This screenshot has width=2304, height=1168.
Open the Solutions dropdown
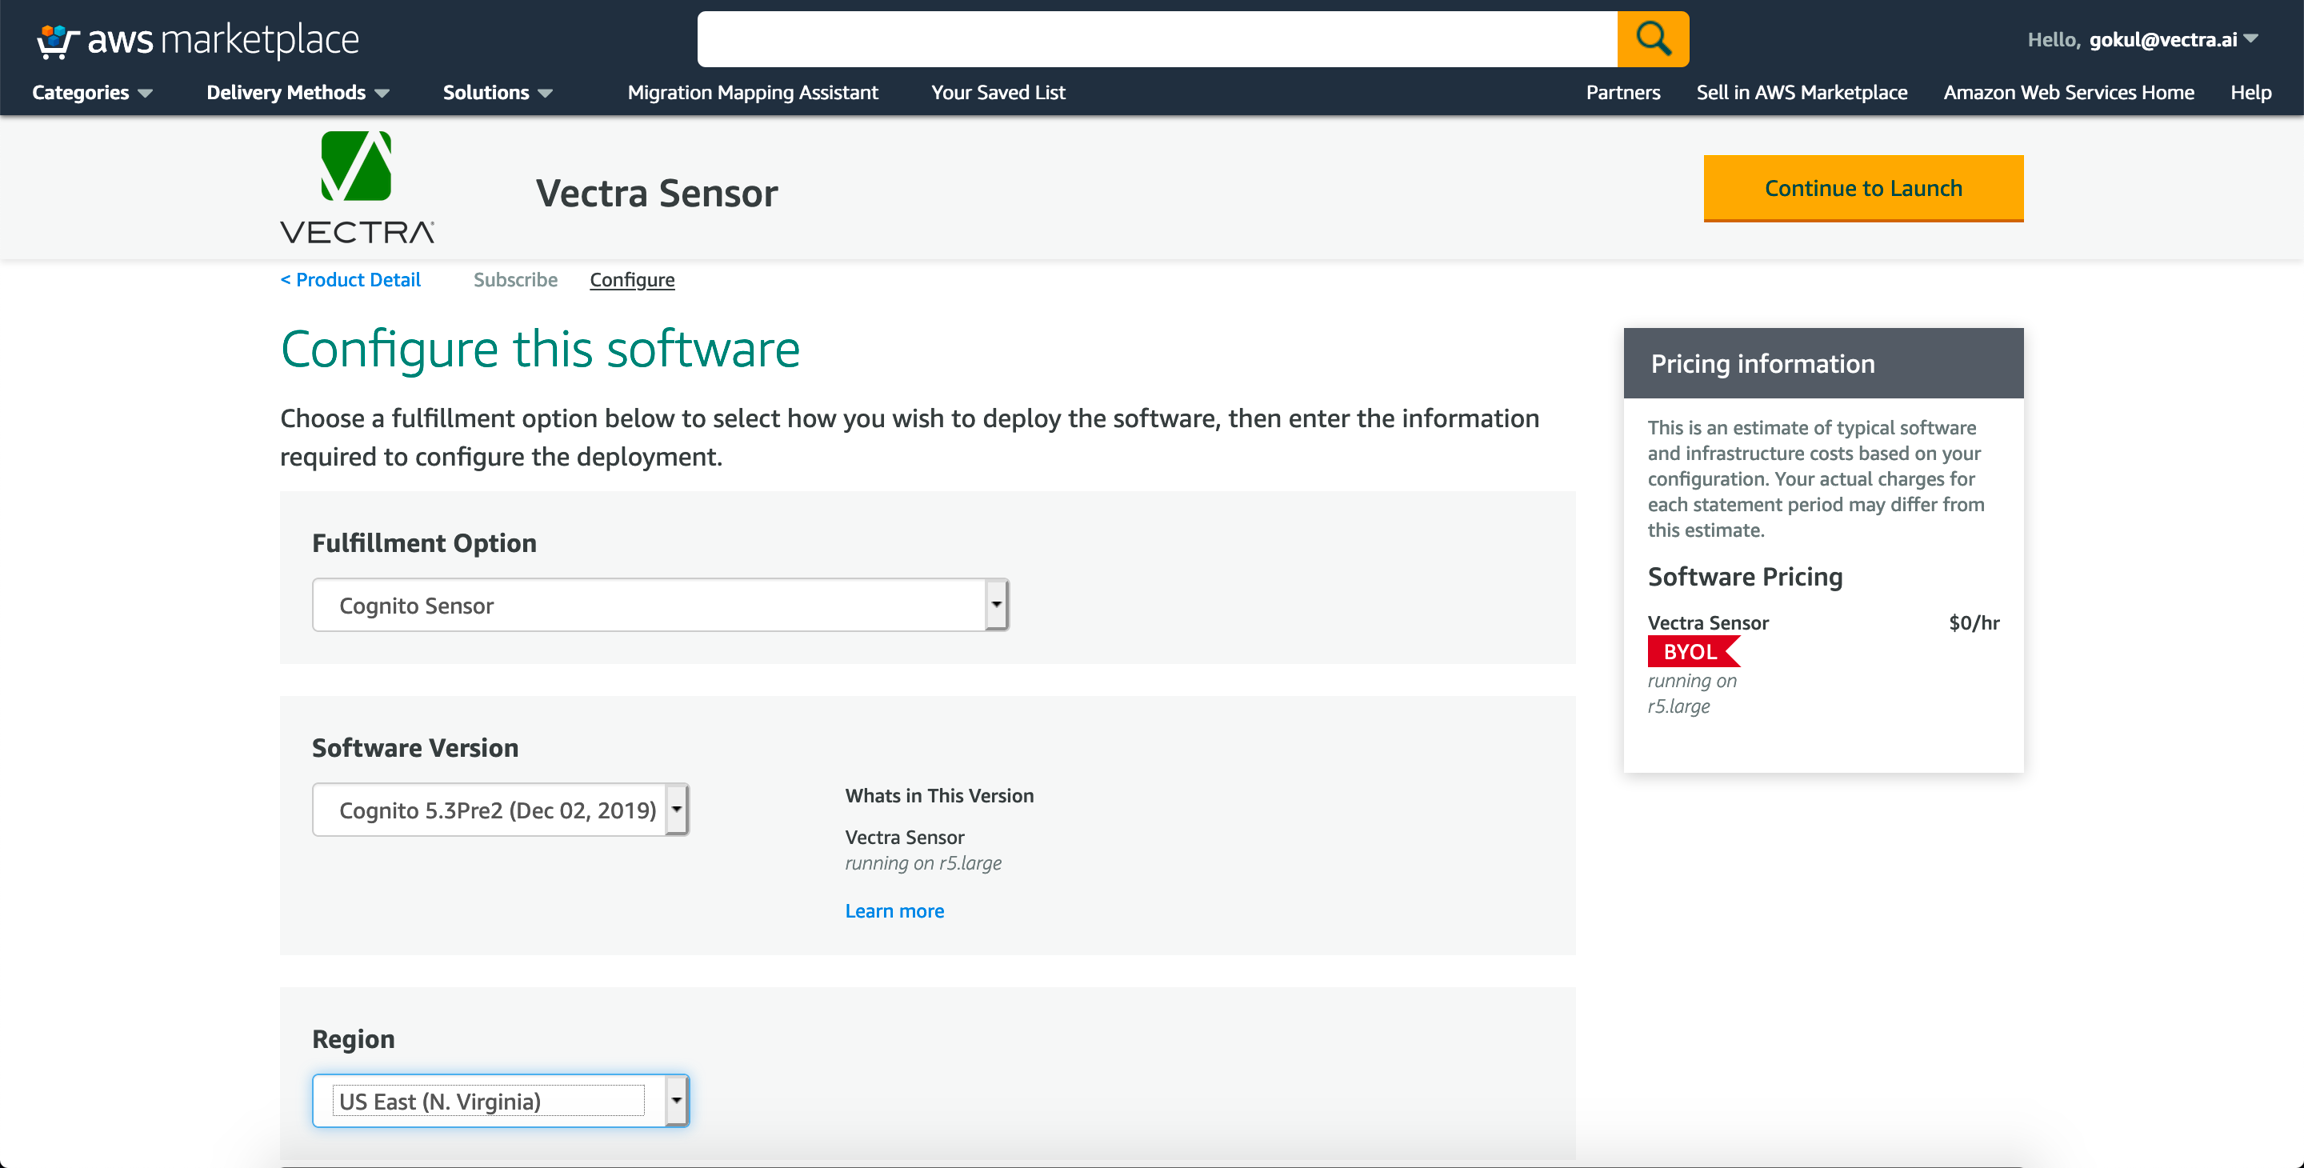click(497, 92)
